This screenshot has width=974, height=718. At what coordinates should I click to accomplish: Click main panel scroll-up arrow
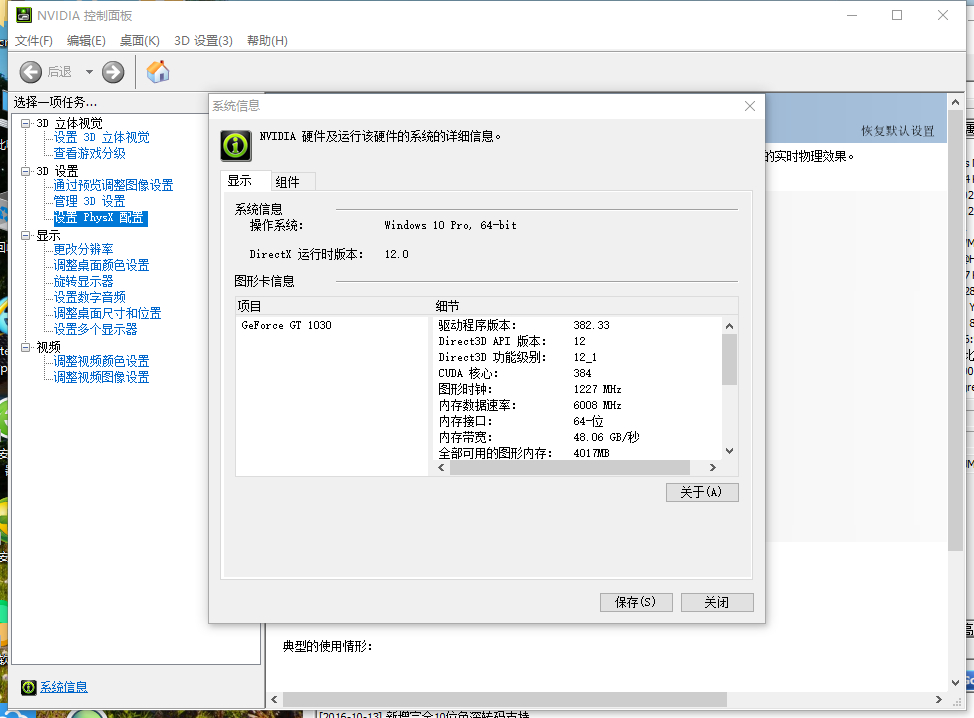point(955,102)
